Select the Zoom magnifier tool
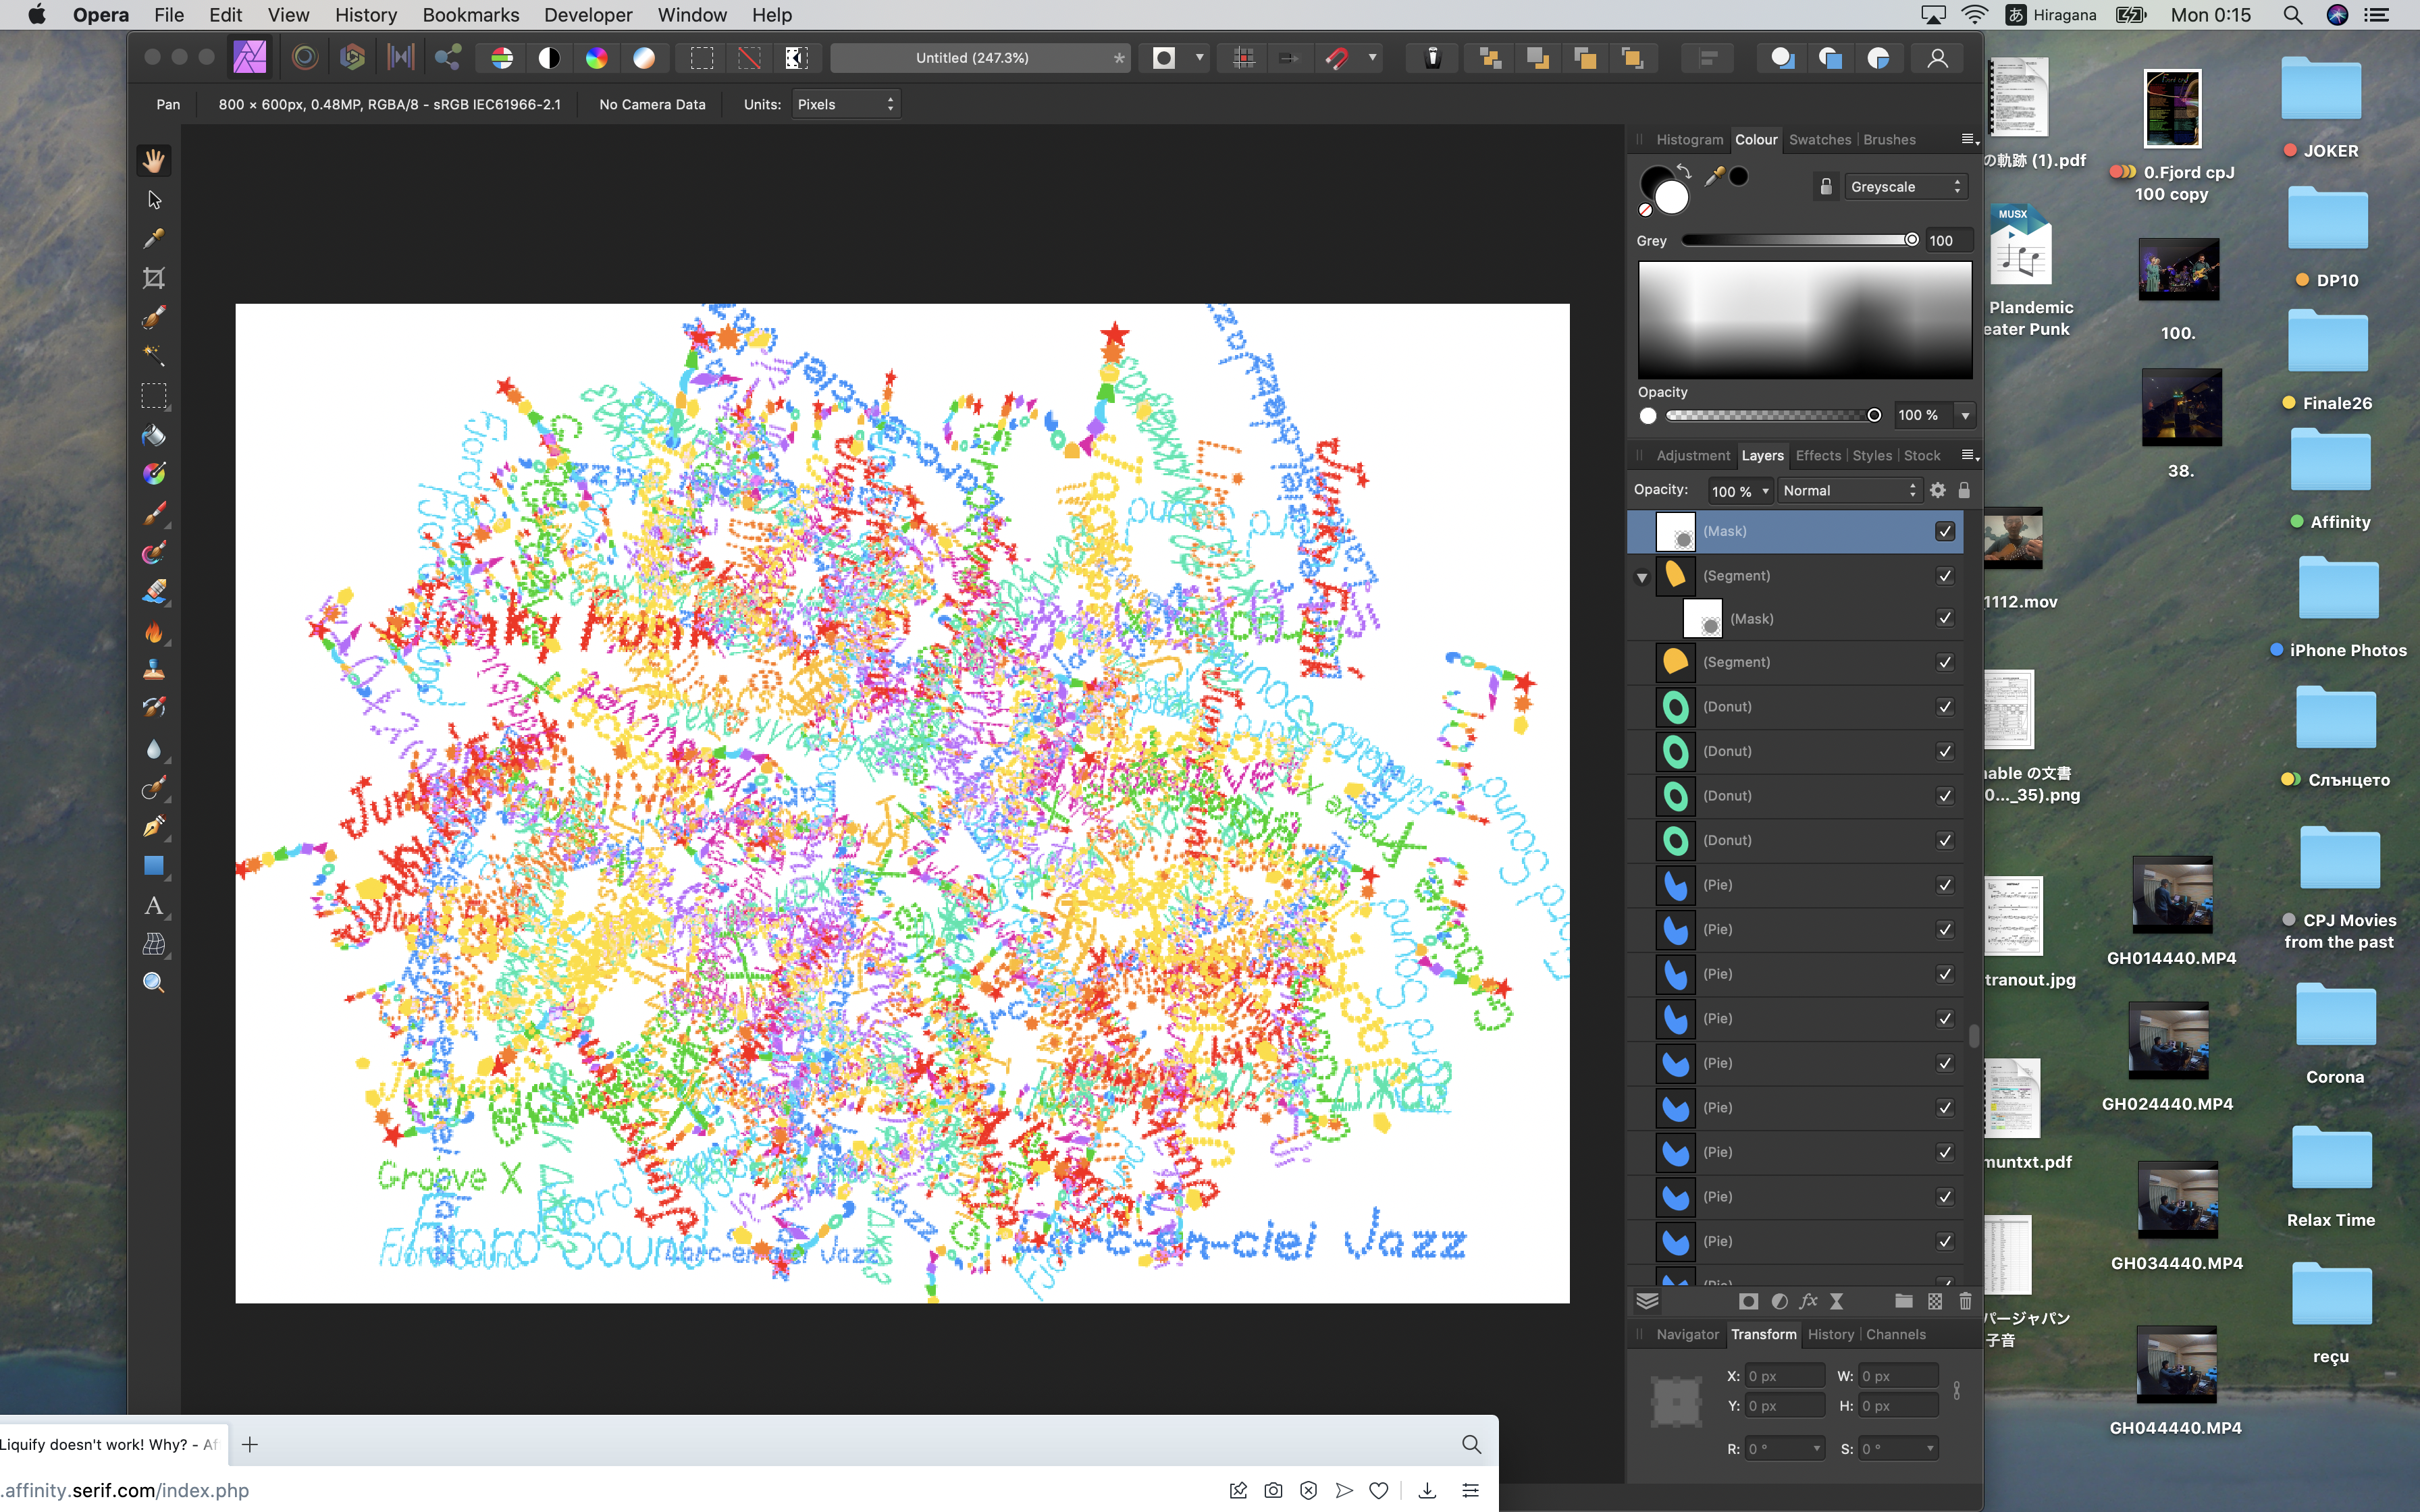Screen dimensions: 2420x1512 pyautogui.click(x=154, y=983)
